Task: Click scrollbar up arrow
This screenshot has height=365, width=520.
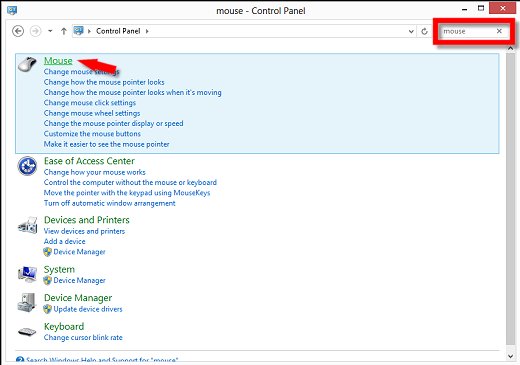Action: pos(510,48)
